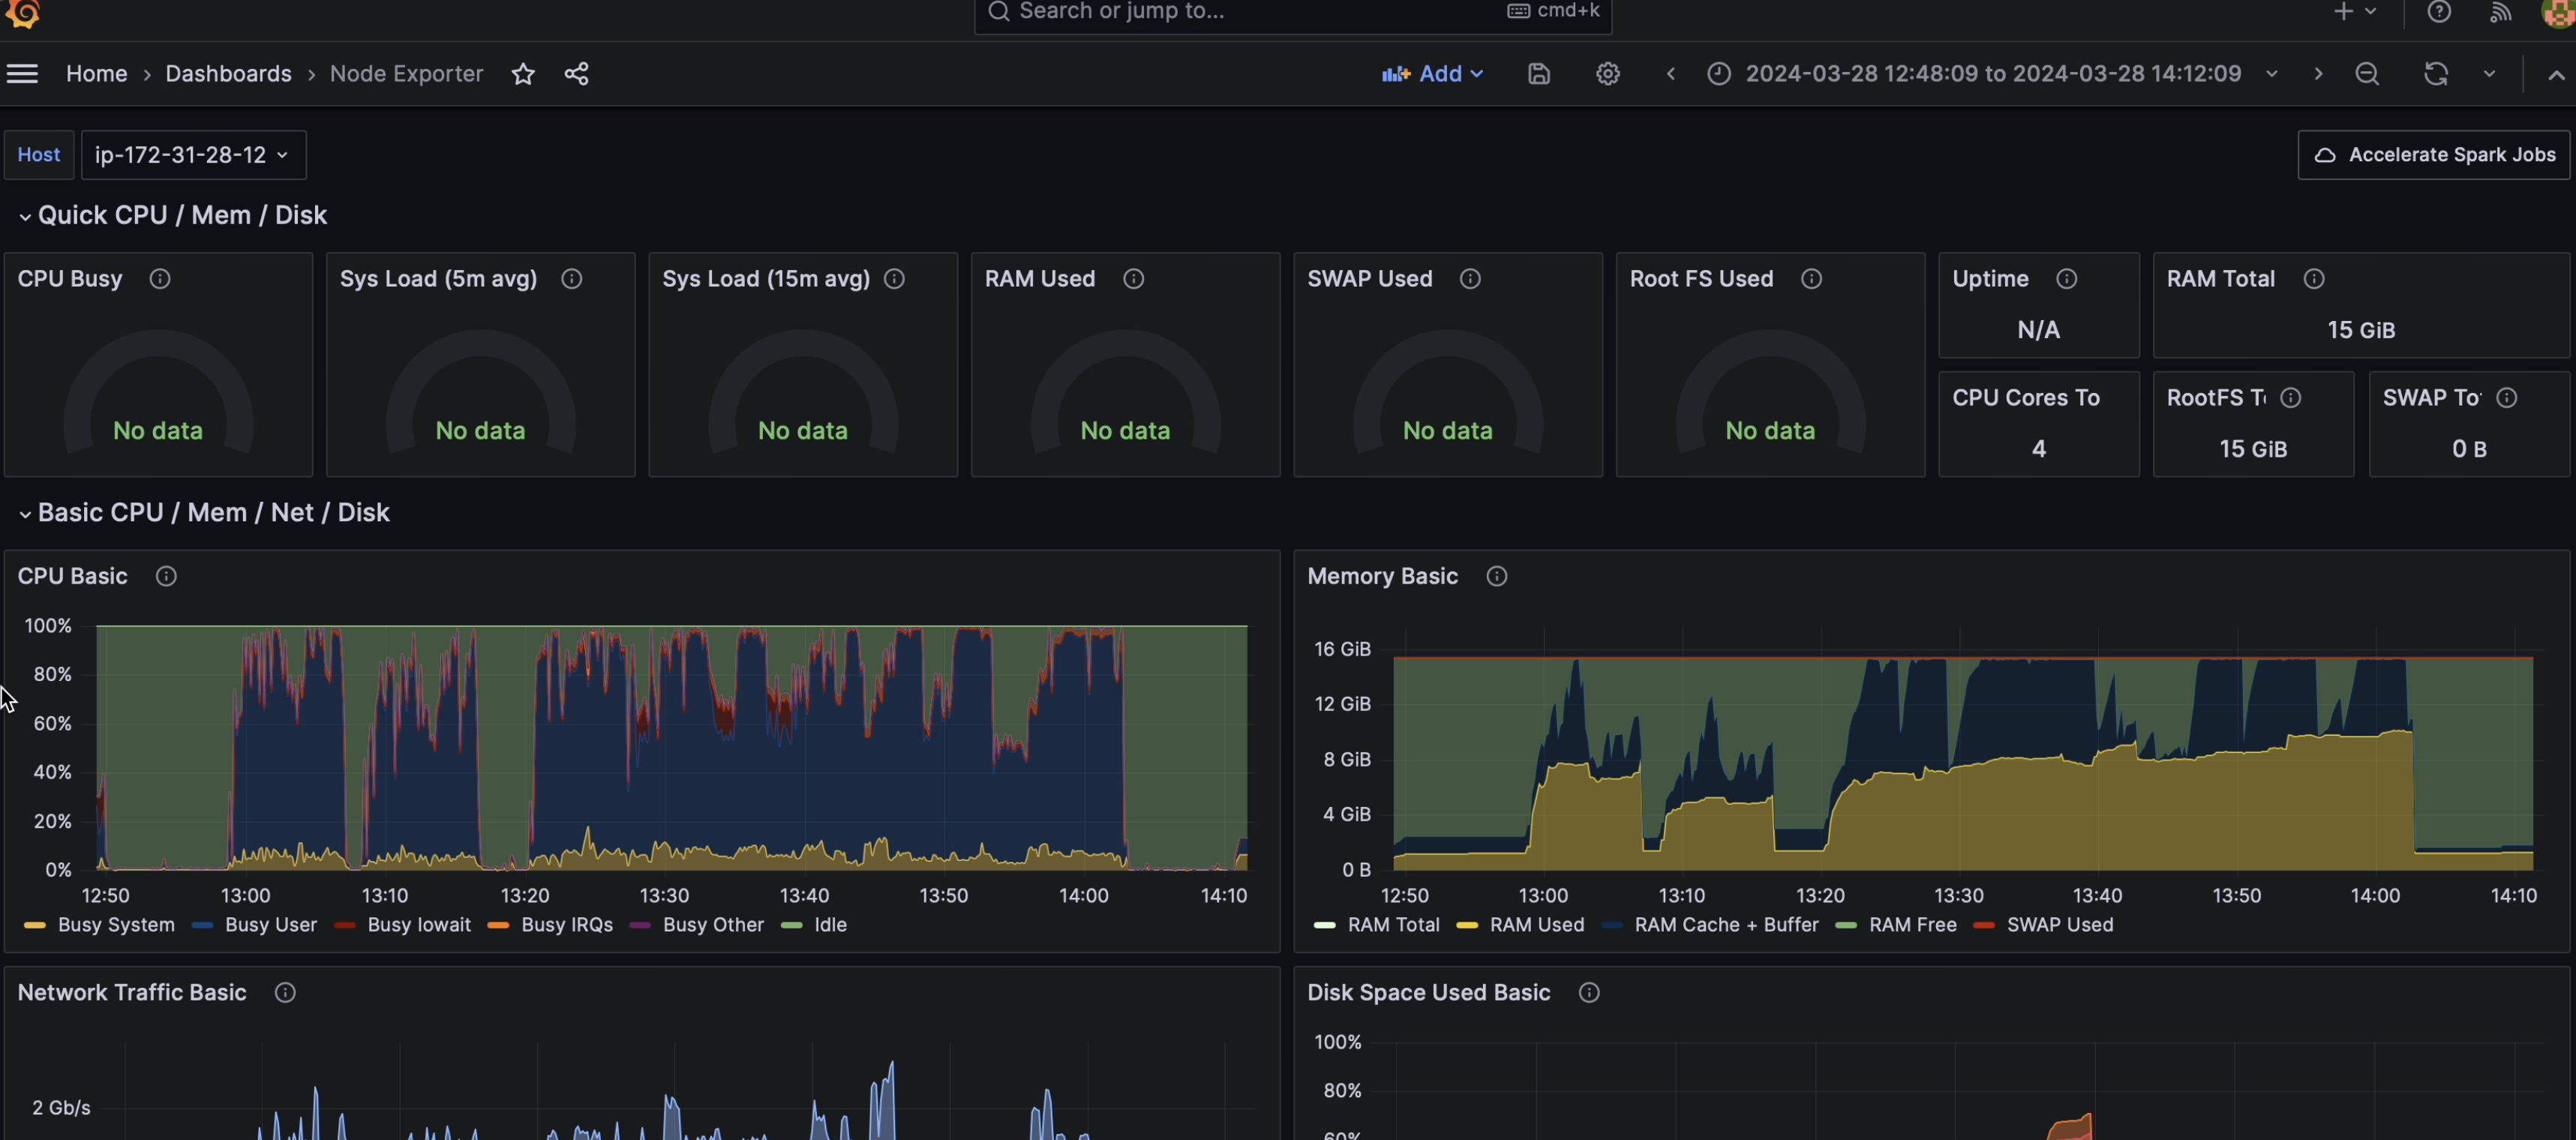Viewport: 2576px width, 1140px height.
Task: Refresh the dashboard data
Action: (x=2436, y=73)
